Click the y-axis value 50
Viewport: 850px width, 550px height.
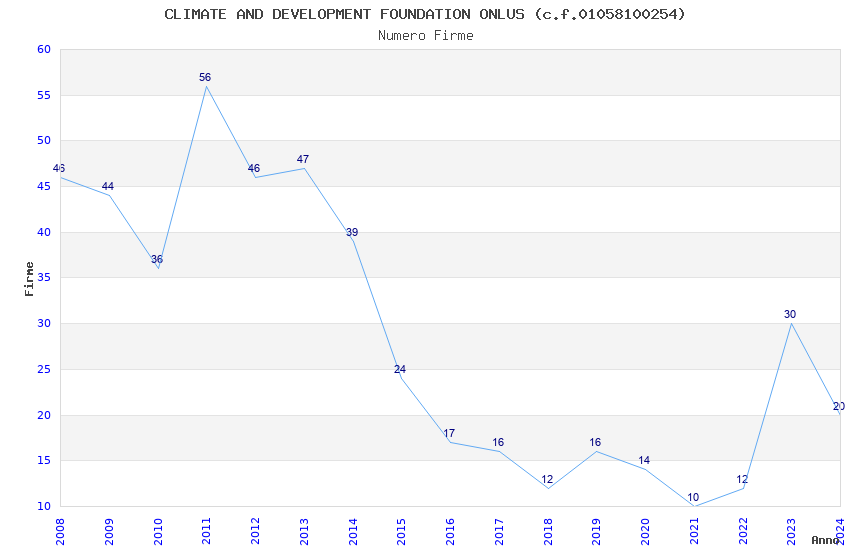point(44,140)
